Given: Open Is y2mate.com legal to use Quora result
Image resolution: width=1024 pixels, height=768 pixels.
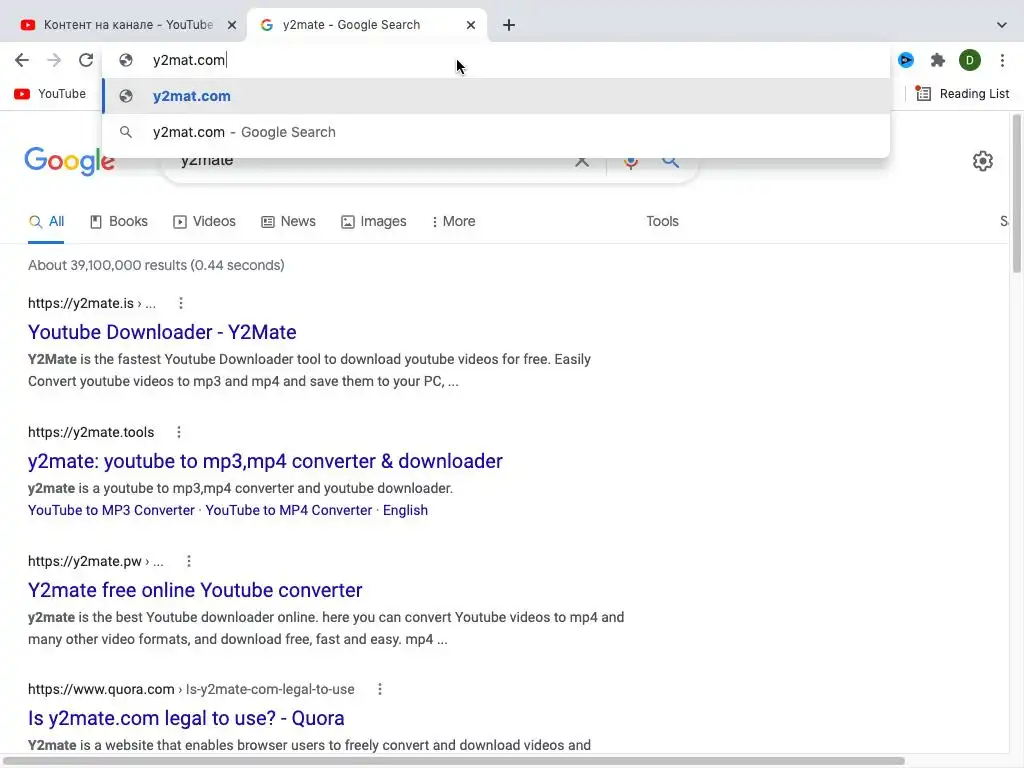Looking at the screenshot, I should (186, 718).
